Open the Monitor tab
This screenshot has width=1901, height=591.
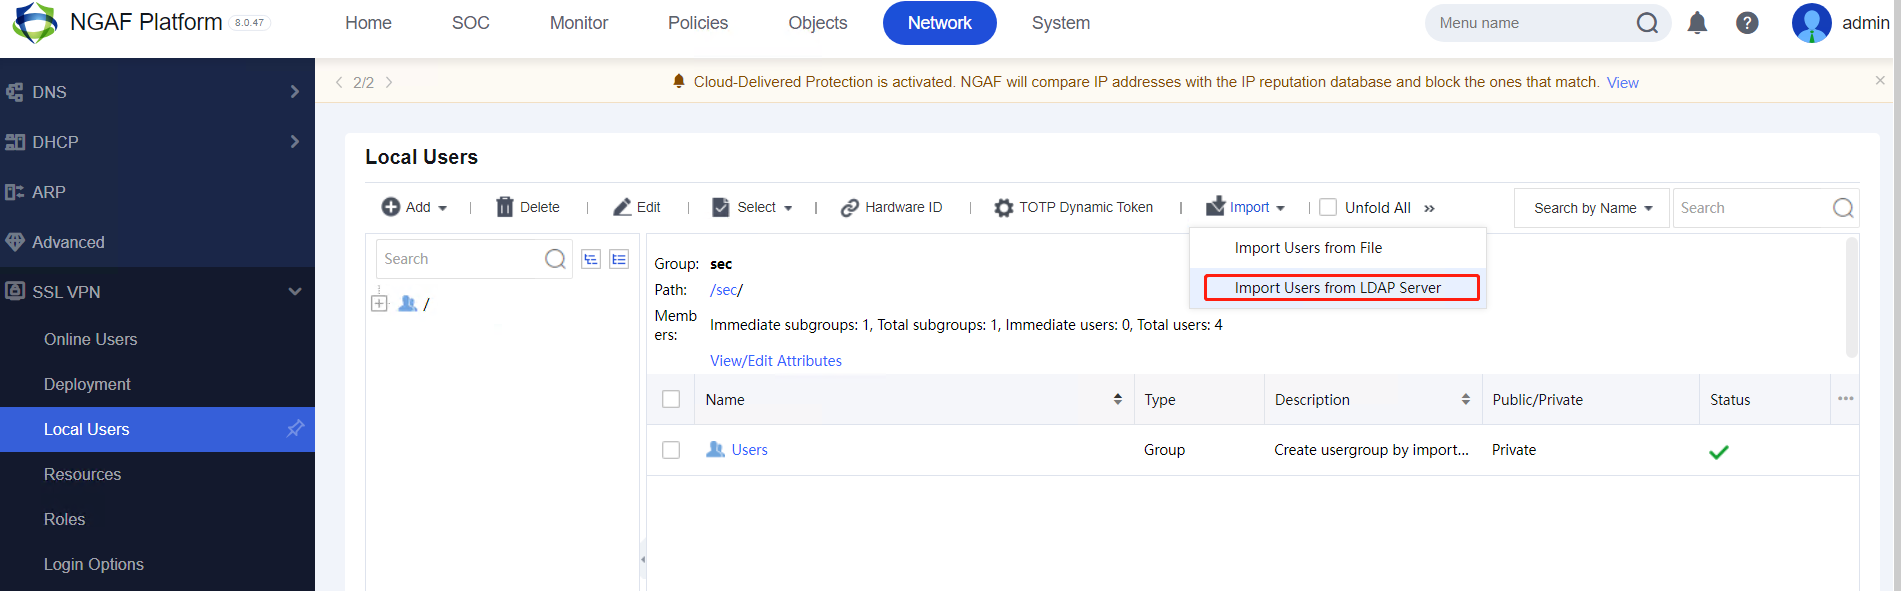click(579, 23)
